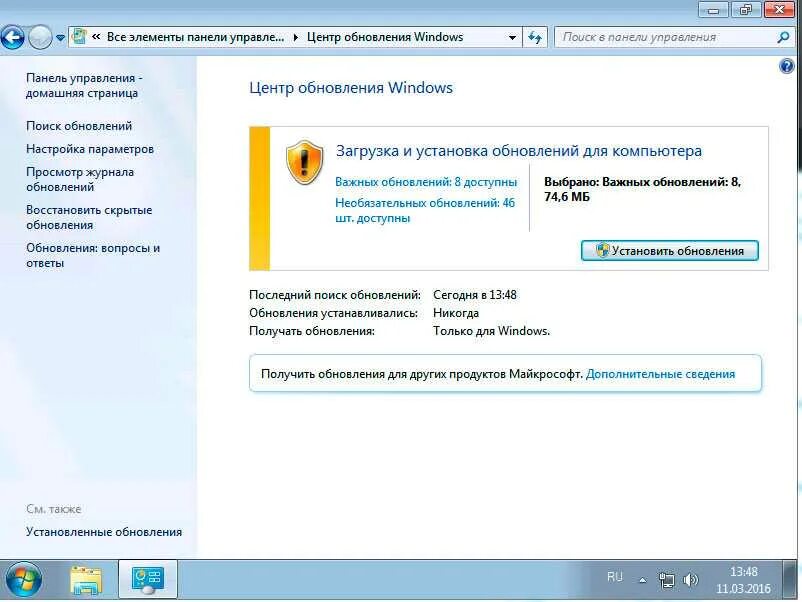
Task: Click the magnifying glass search icon
Action: pyautogui.click(x=783, y=37)
